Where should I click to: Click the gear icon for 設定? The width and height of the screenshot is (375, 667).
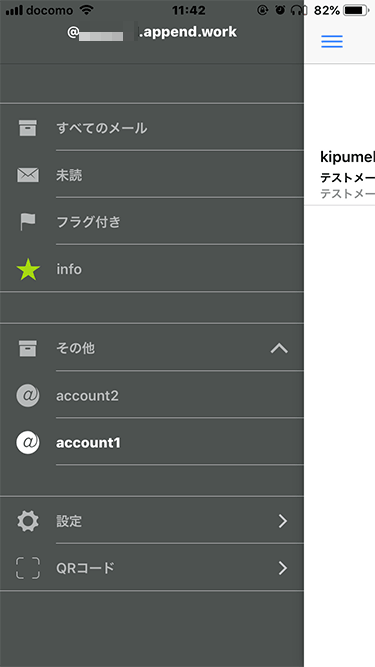point(28,521)
